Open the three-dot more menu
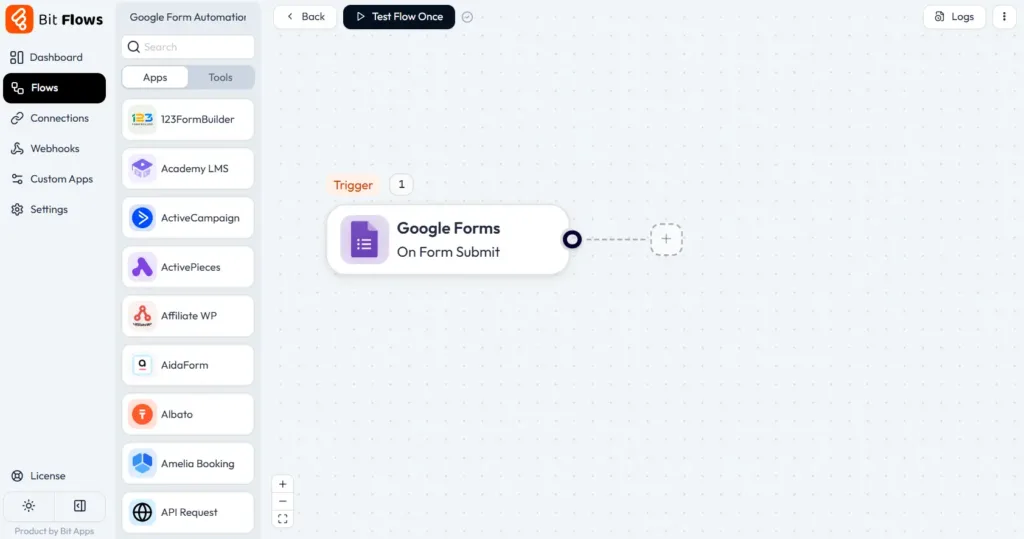This screenshot has height=539, width=1024. pos(1004,17)
